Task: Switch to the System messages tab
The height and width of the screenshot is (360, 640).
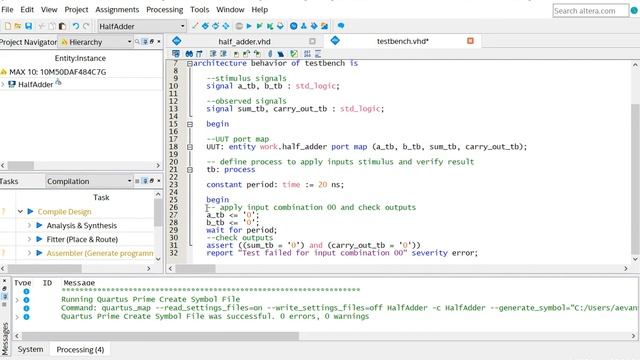Action: [30, 349]
